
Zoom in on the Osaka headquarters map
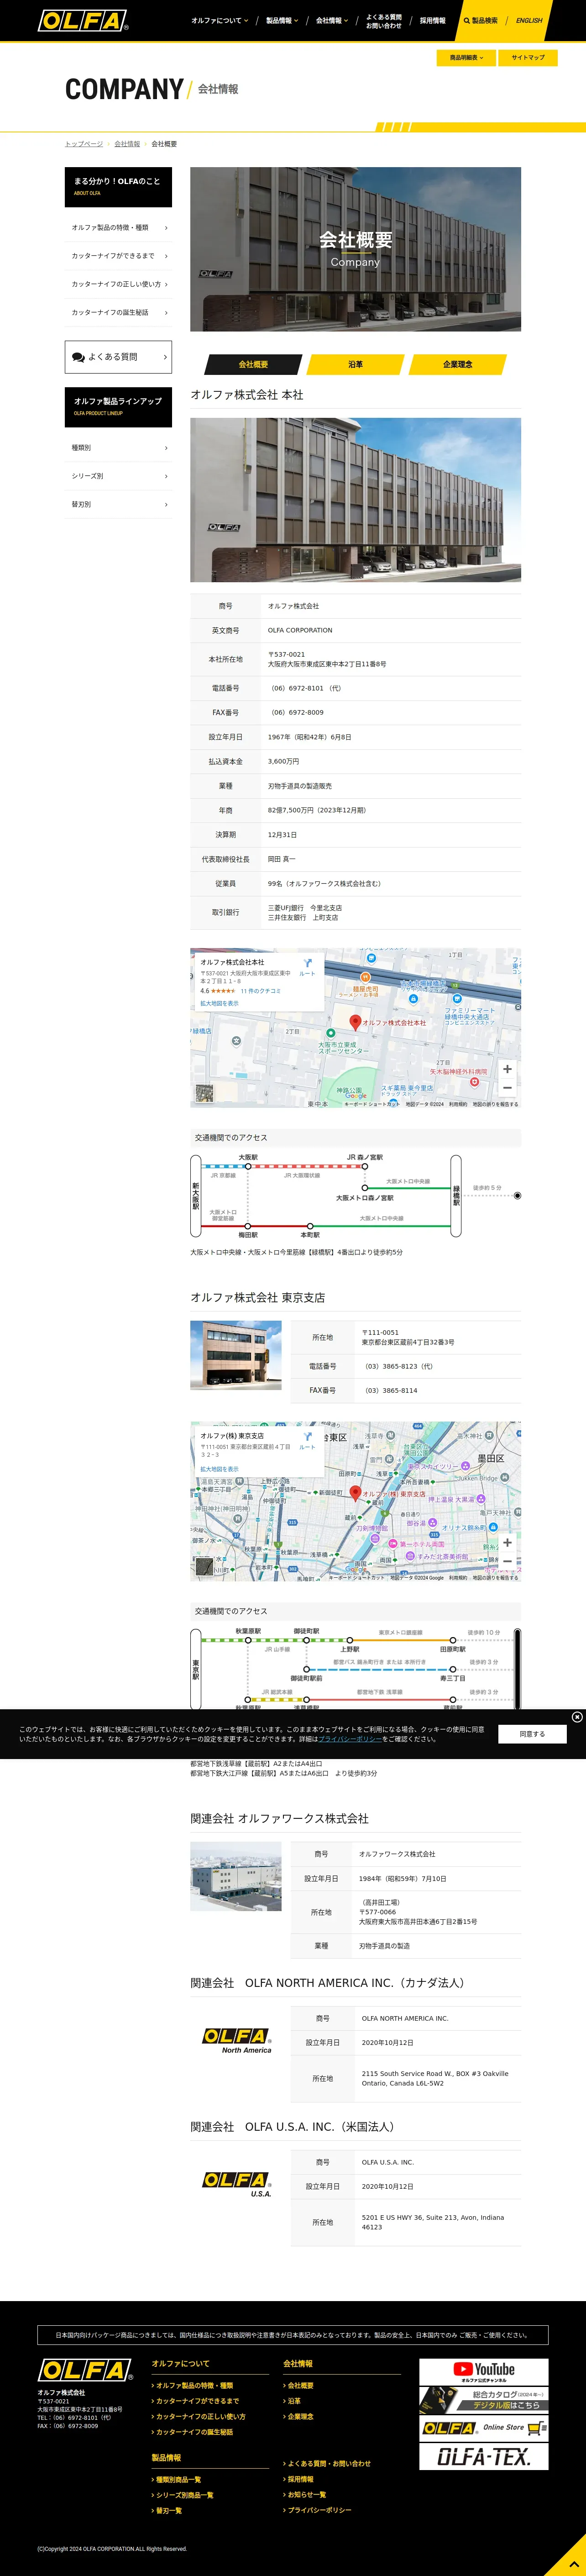[x=507, y=1069]
